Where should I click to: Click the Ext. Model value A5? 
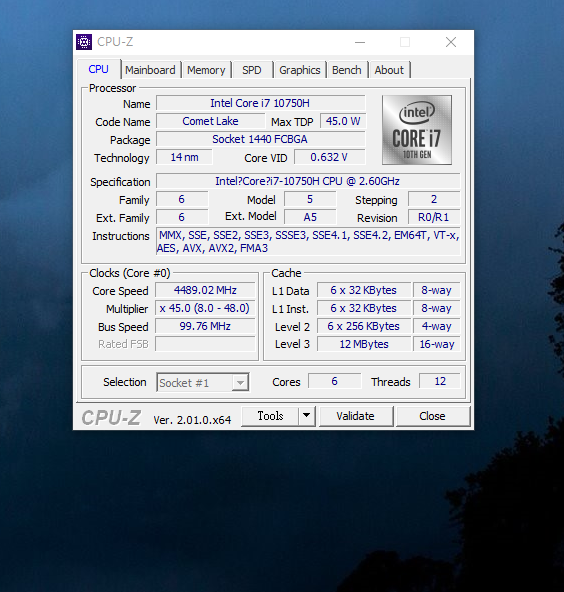(x=310, y=217)
